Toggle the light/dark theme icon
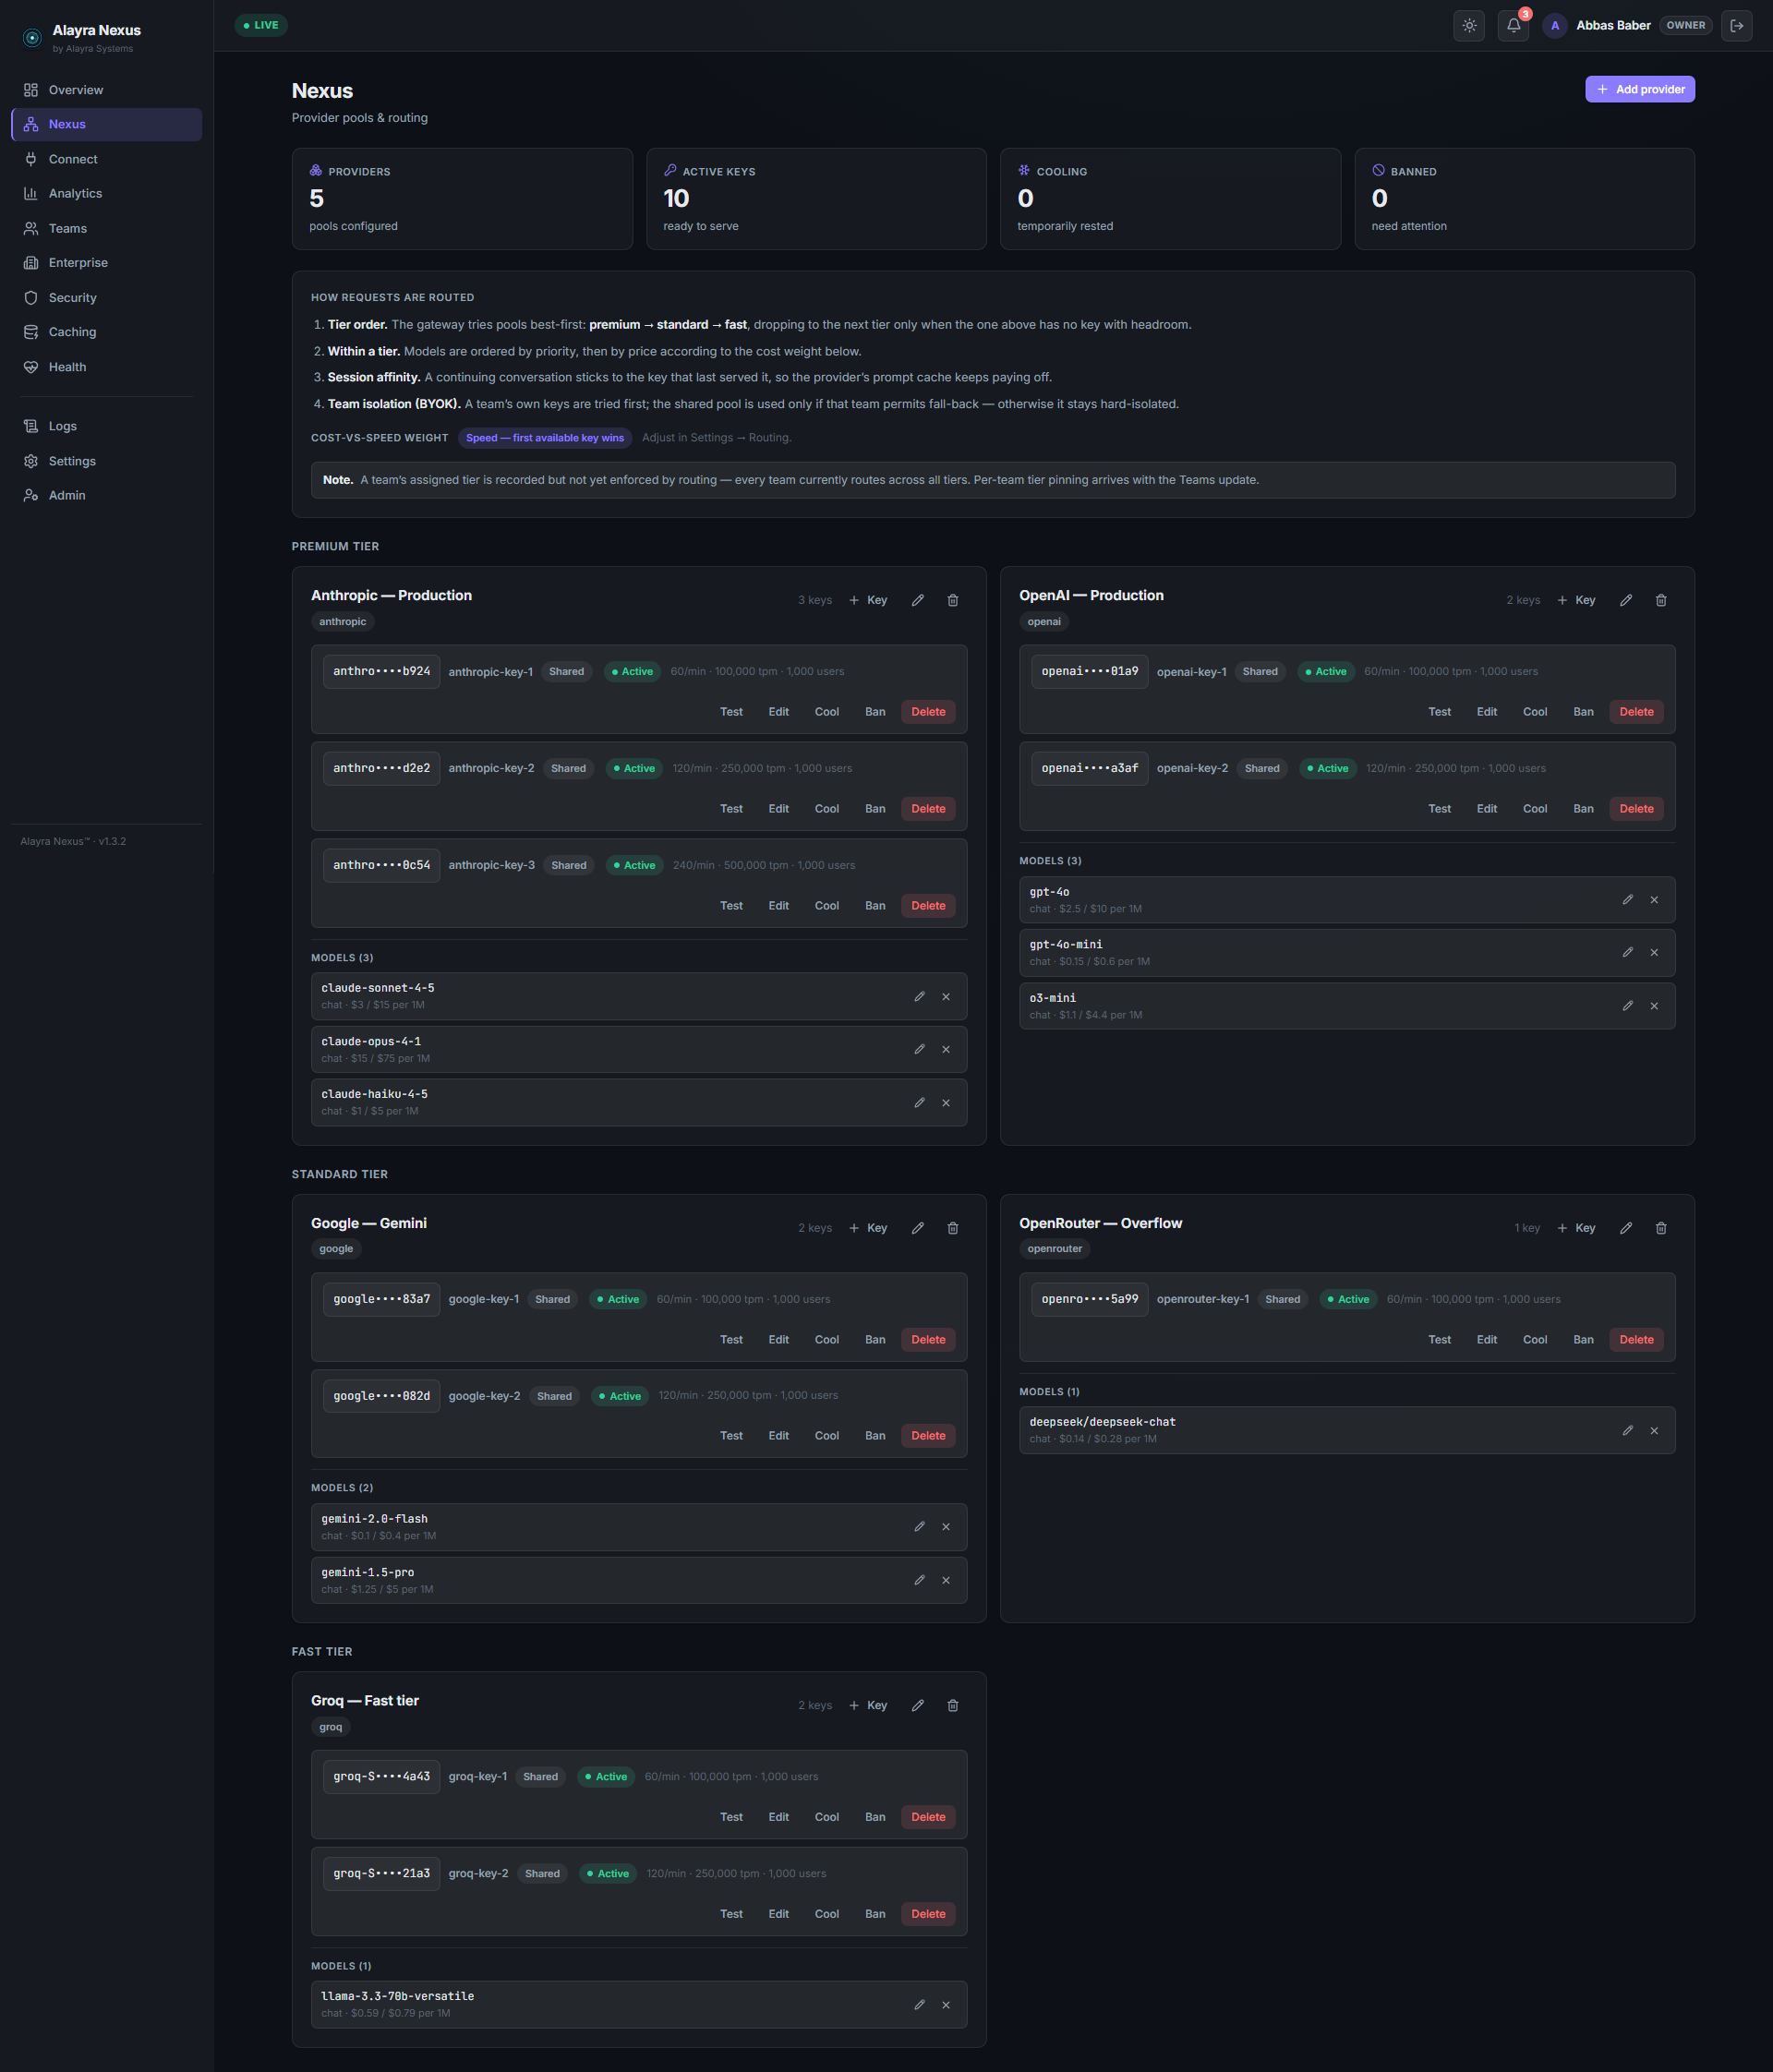Screen dimensions: 1773x2072 click(x=1469, y=26)
